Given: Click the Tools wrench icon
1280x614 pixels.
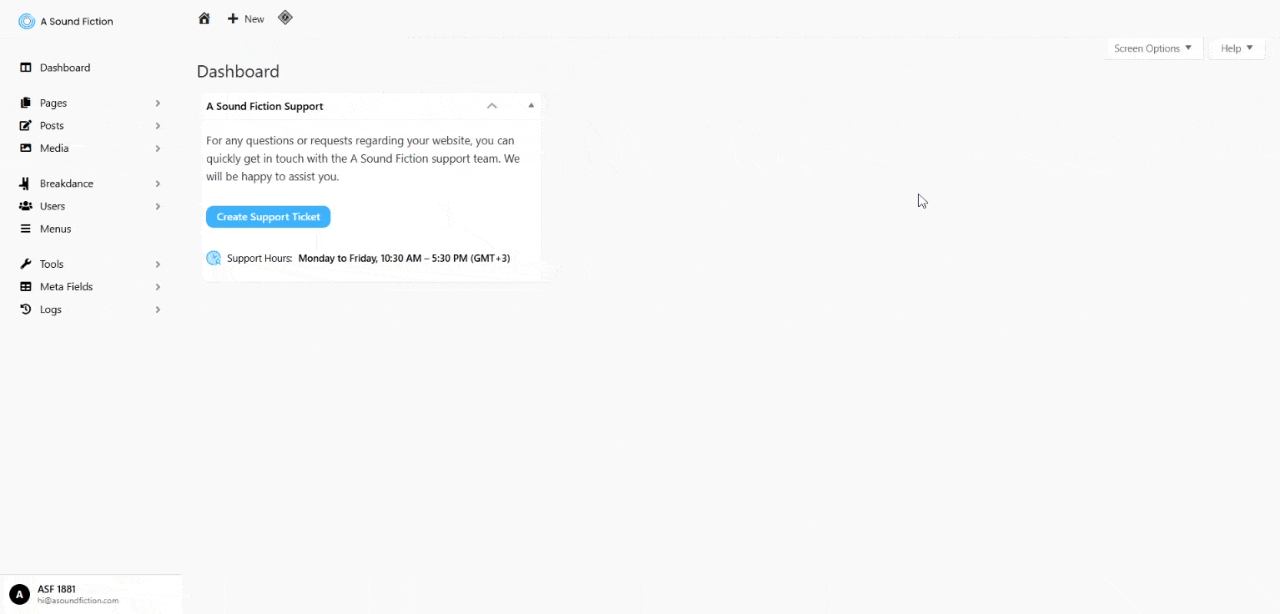Looking at the screenshot, I should pos(26,264).
